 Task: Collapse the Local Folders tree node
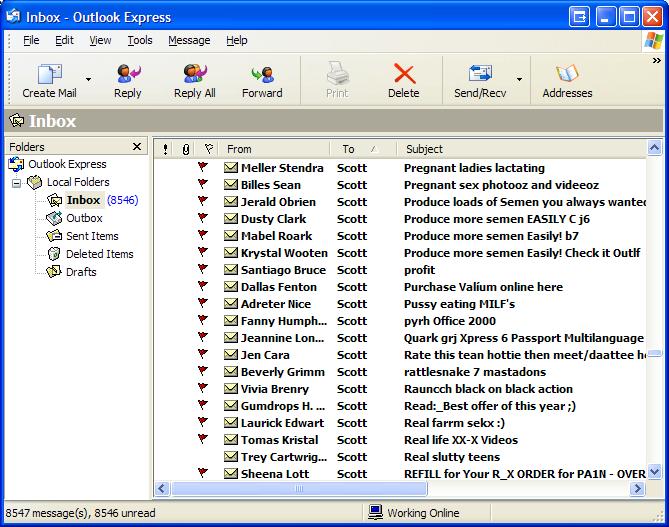(17, 183)
